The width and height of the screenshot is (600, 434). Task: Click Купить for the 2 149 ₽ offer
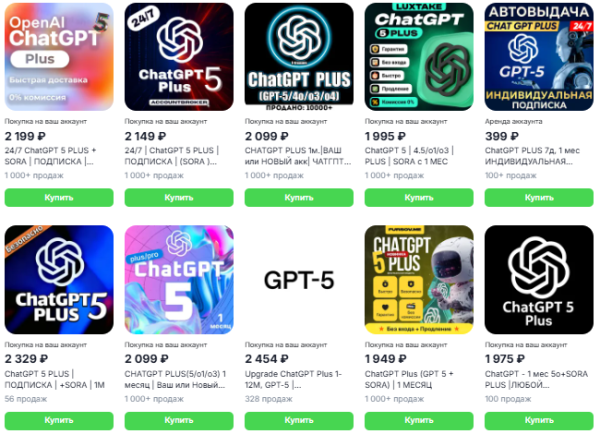179,197
